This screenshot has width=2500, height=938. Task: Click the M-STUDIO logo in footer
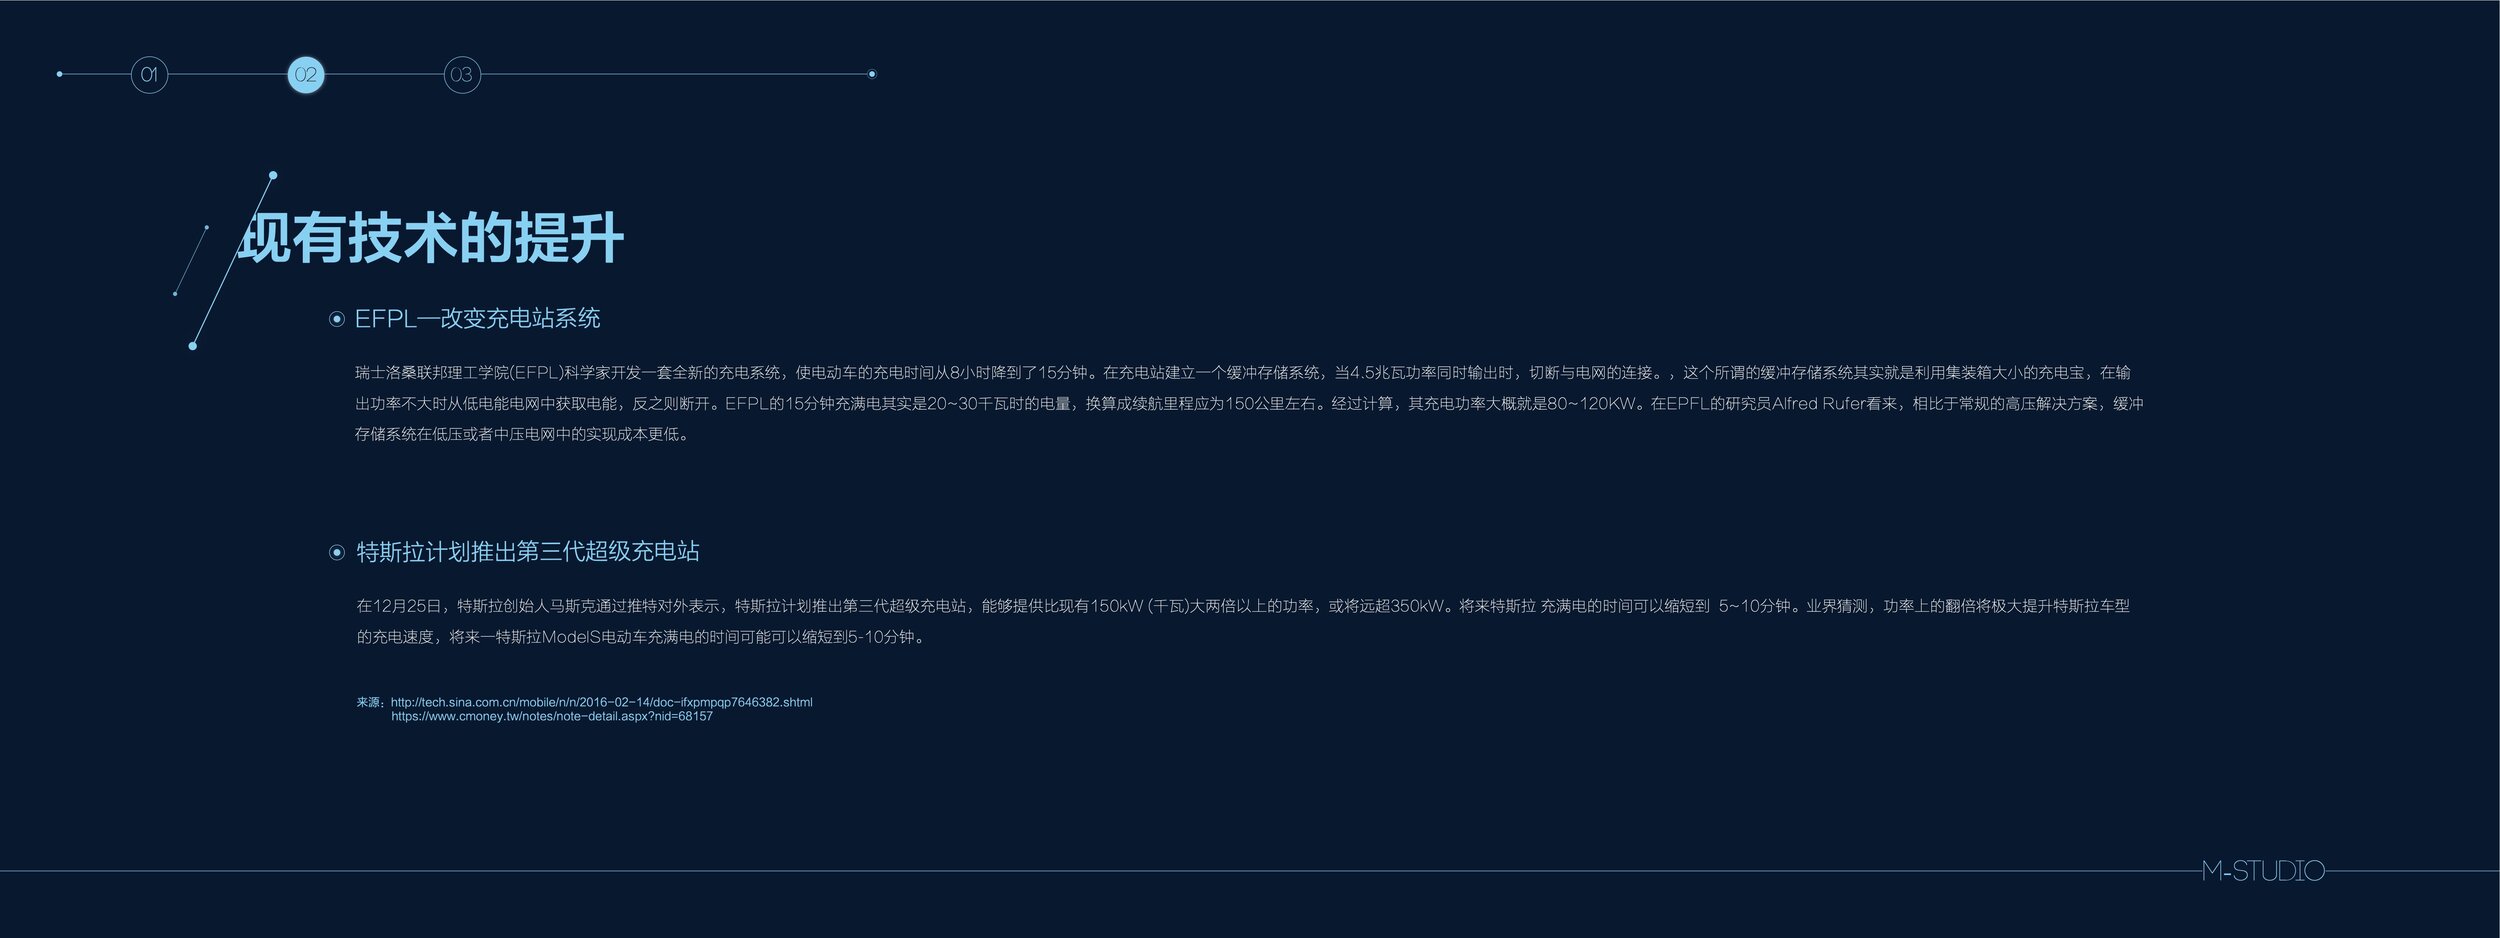(x=2263, y=871)
